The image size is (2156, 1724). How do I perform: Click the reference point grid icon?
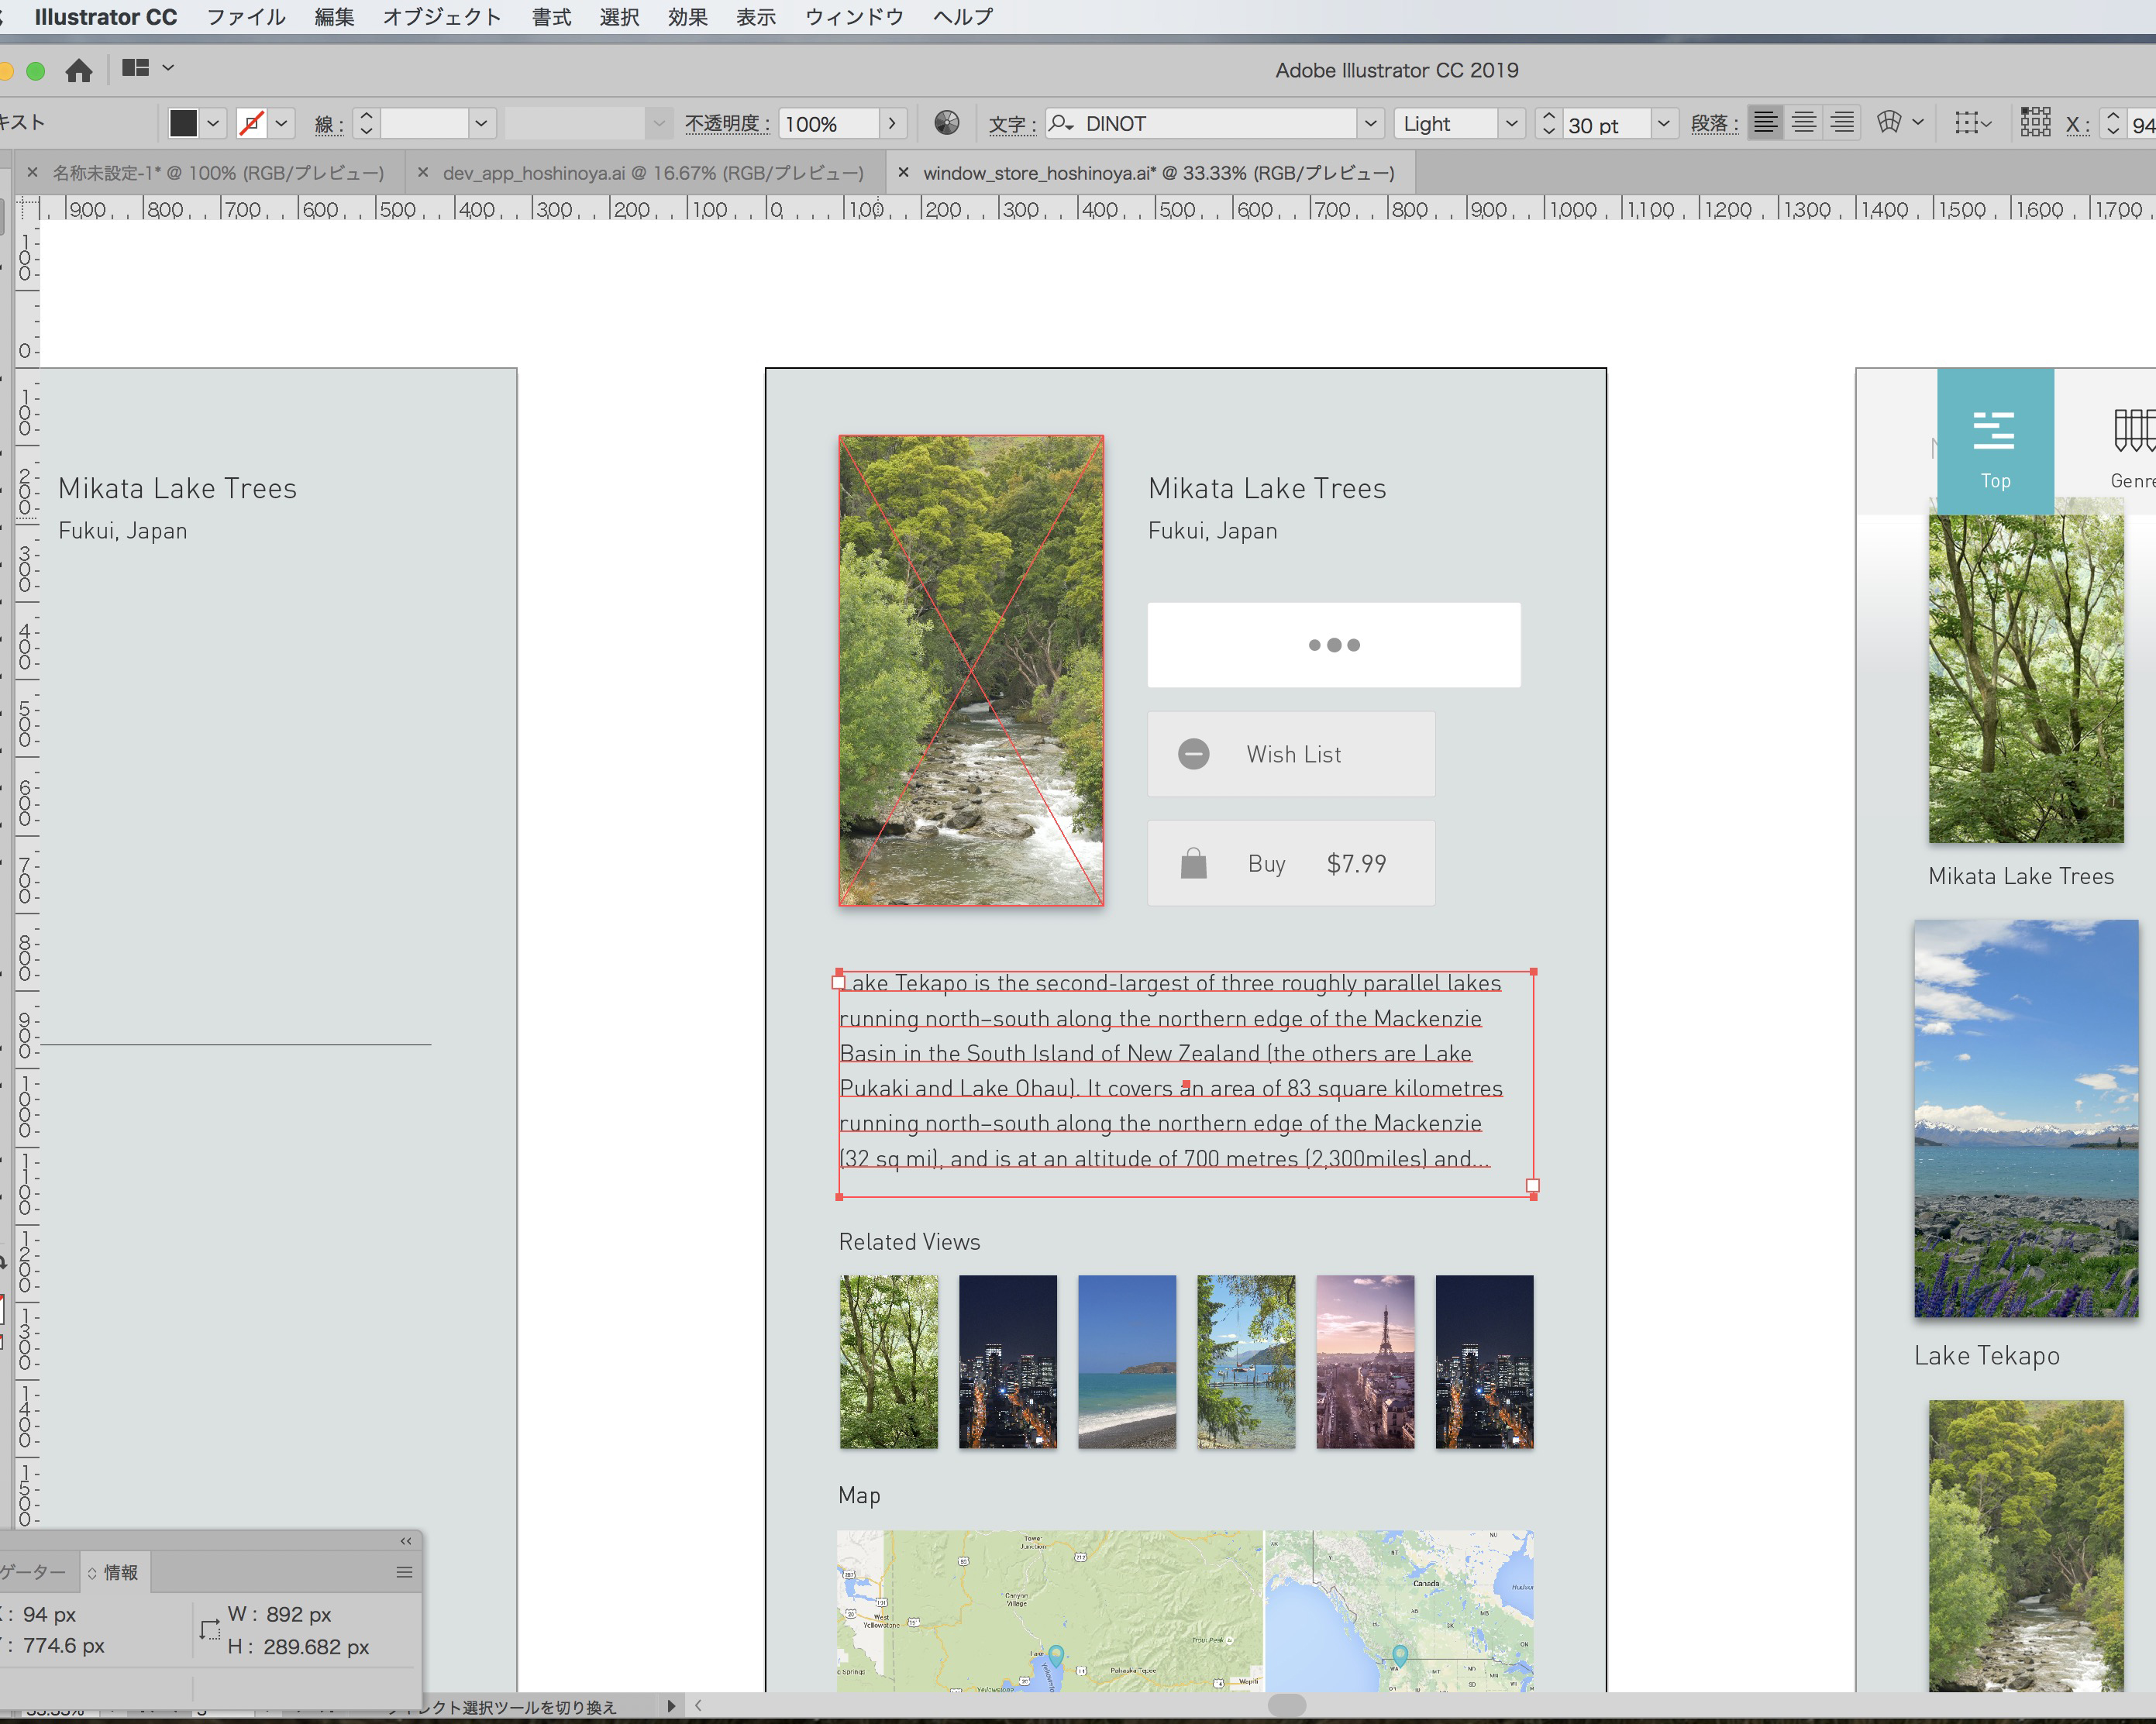pyautogui.click(x=2035, y=123)
